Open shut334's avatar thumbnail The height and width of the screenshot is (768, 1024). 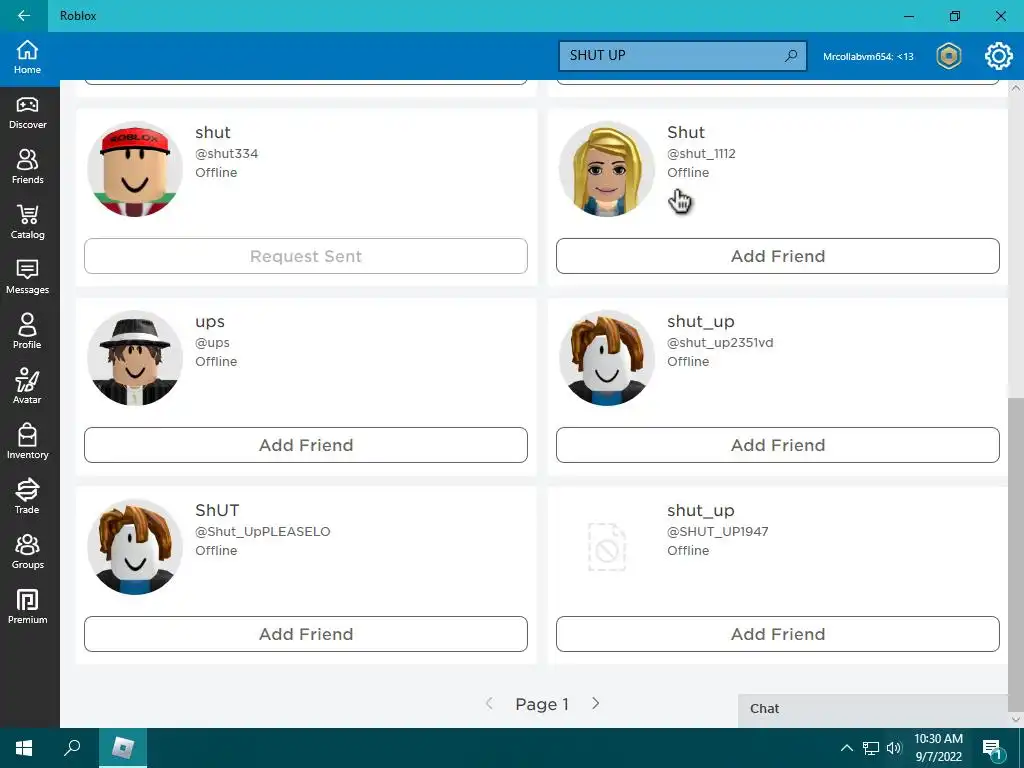(x=135, y=169)
